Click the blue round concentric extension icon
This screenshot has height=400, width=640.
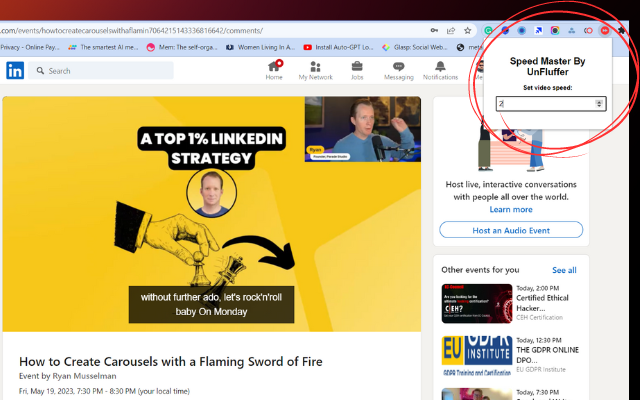(522, 31)
